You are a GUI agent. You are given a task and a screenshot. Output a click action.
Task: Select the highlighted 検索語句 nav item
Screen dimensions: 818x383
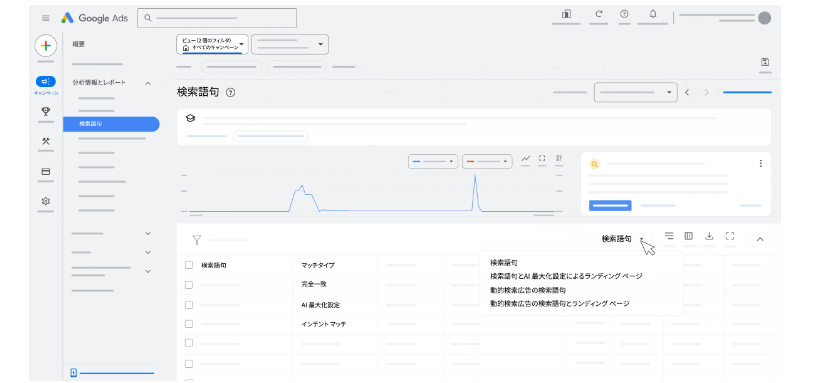111,124
